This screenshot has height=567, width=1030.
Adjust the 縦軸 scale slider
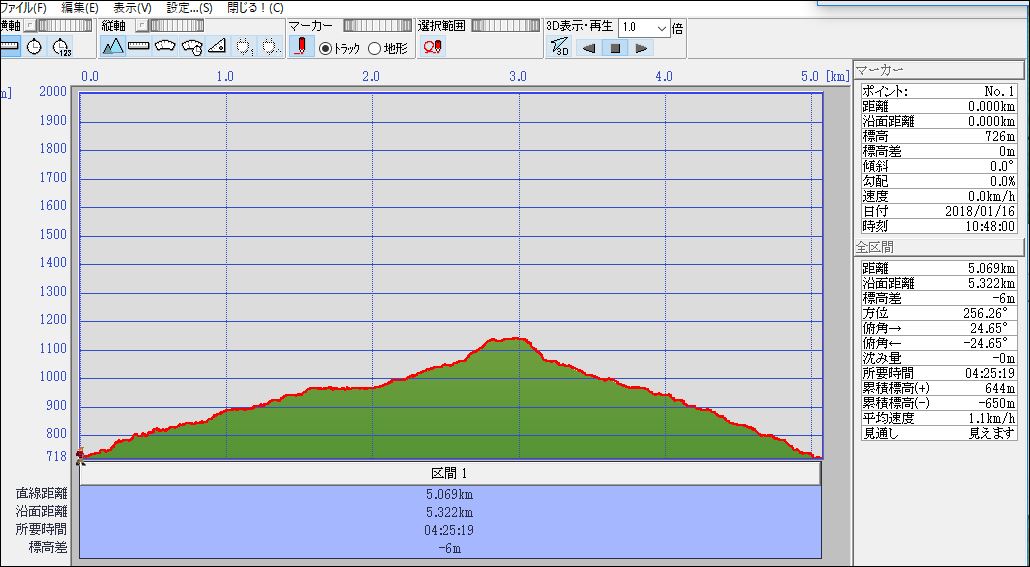pyautogui.click(x=176, y=26)
